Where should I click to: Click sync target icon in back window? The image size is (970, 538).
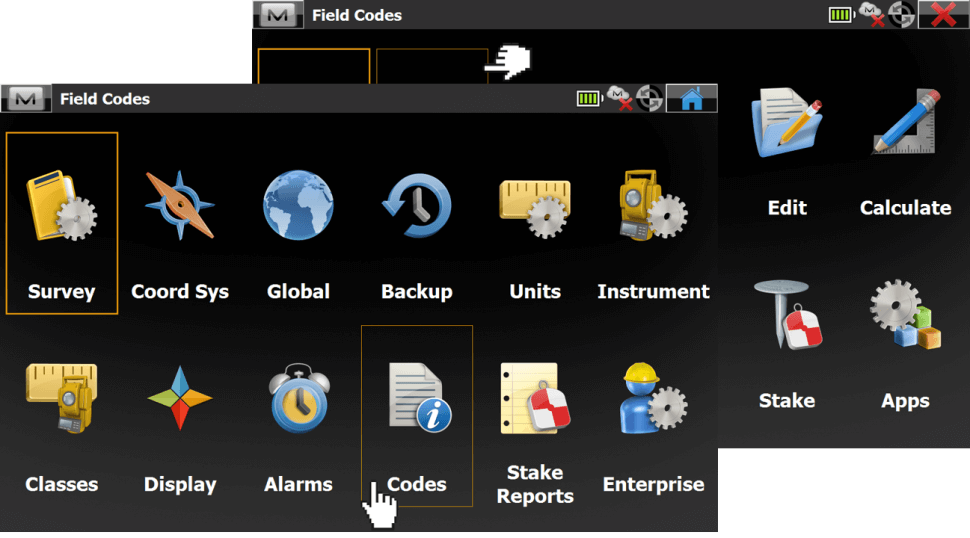pyautogui.click(x=901, y=14)
